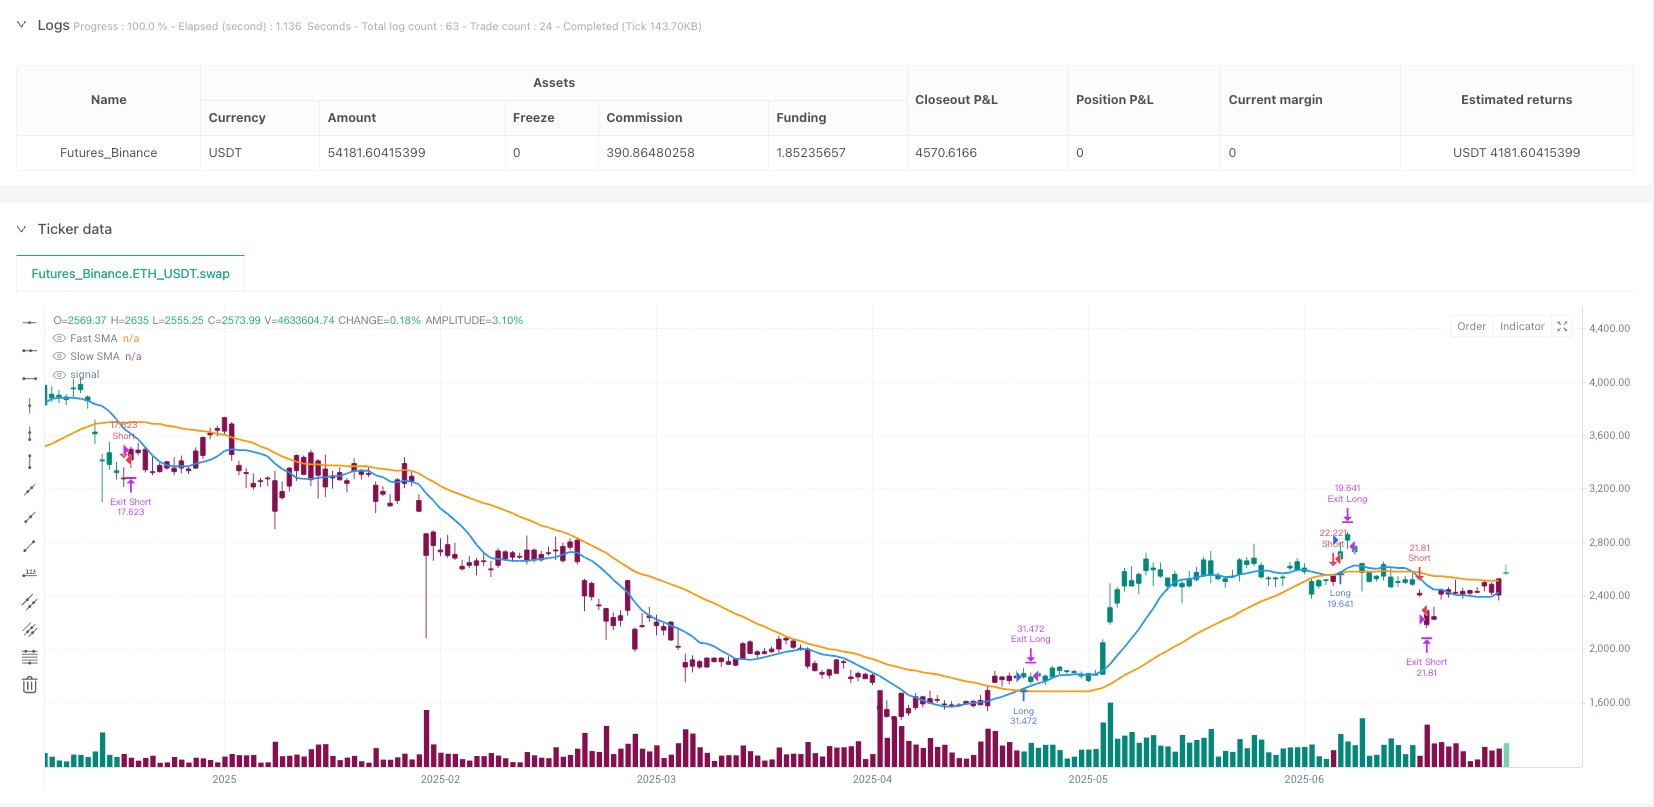Select the diagonal segment line tool
The height and width of the screenshot is (807, 1654).
click(x=30, y=546)
